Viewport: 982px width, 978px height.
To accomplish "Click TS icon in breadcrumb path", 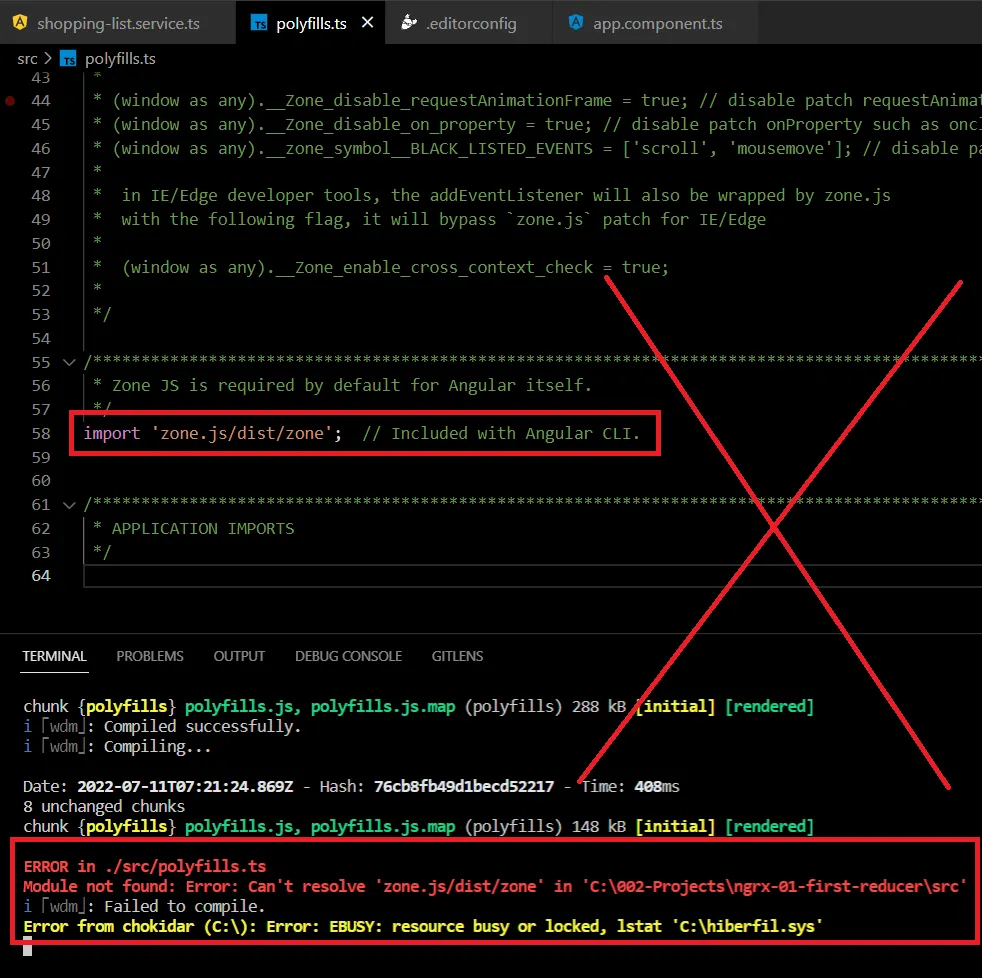I will [x=68, y=59].
